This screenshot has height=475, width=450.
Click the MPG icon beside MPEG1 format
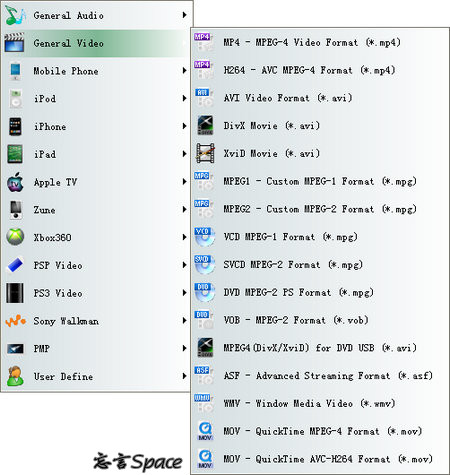[204, 181]
